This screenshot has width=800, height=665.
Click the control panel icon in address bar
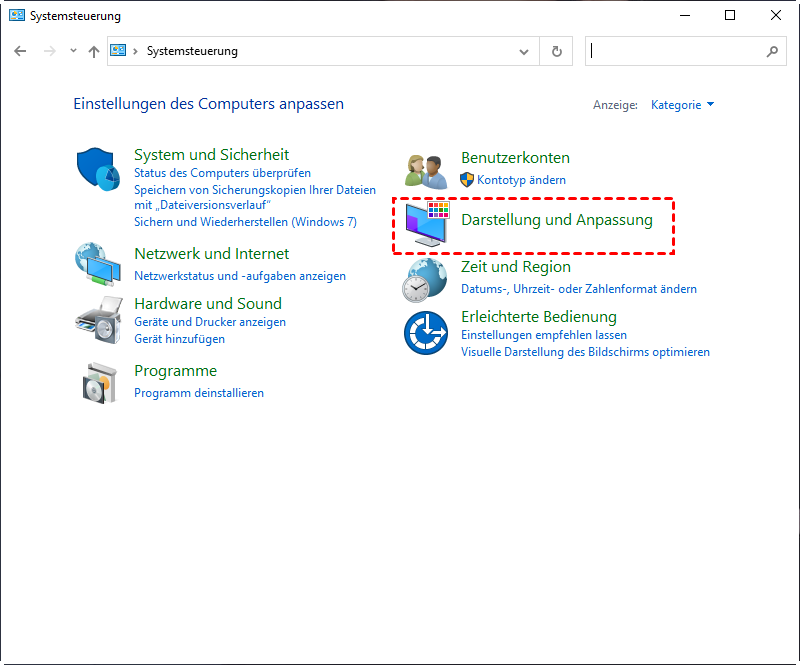click(118, 51)
